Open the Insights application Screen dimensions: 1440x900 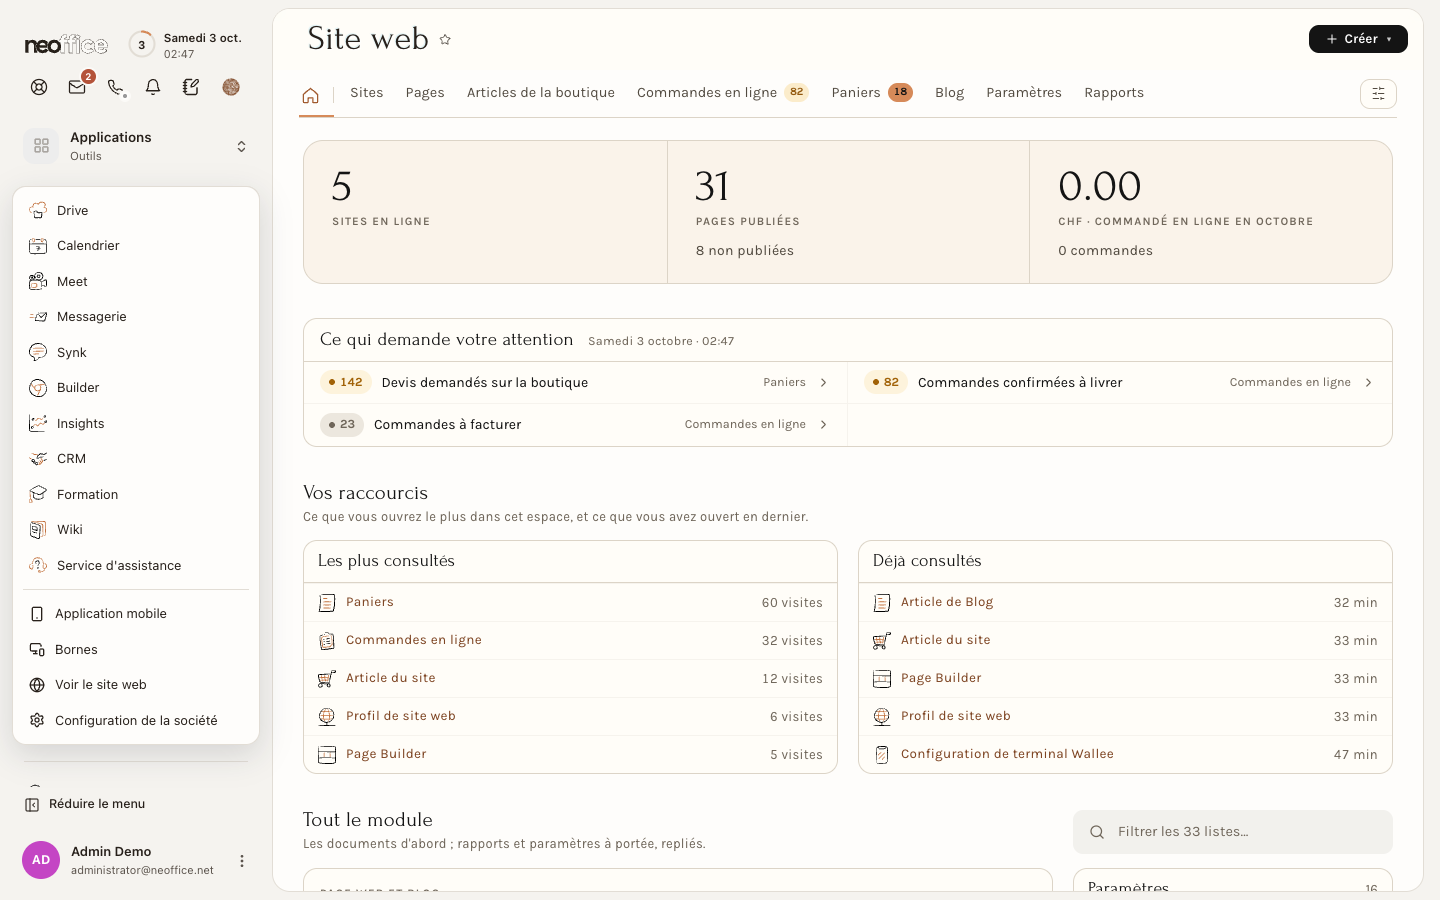(x=136, y=424)
